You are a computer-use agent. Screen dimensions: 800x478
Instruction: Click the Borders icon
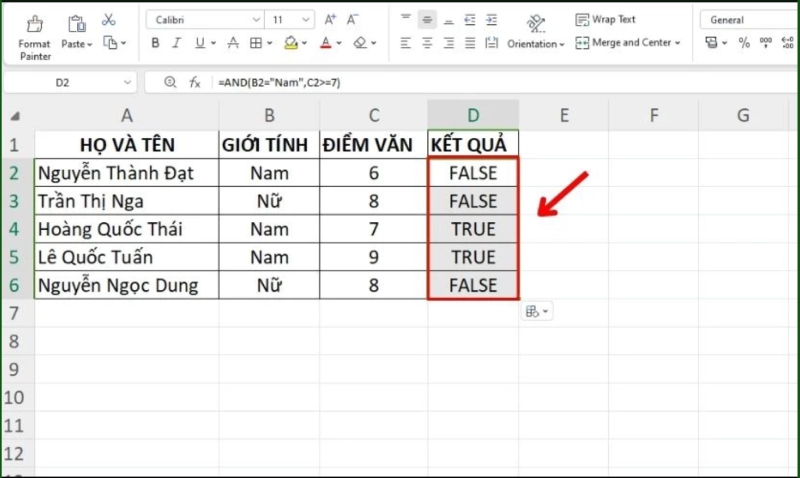(x=256, y=43)
